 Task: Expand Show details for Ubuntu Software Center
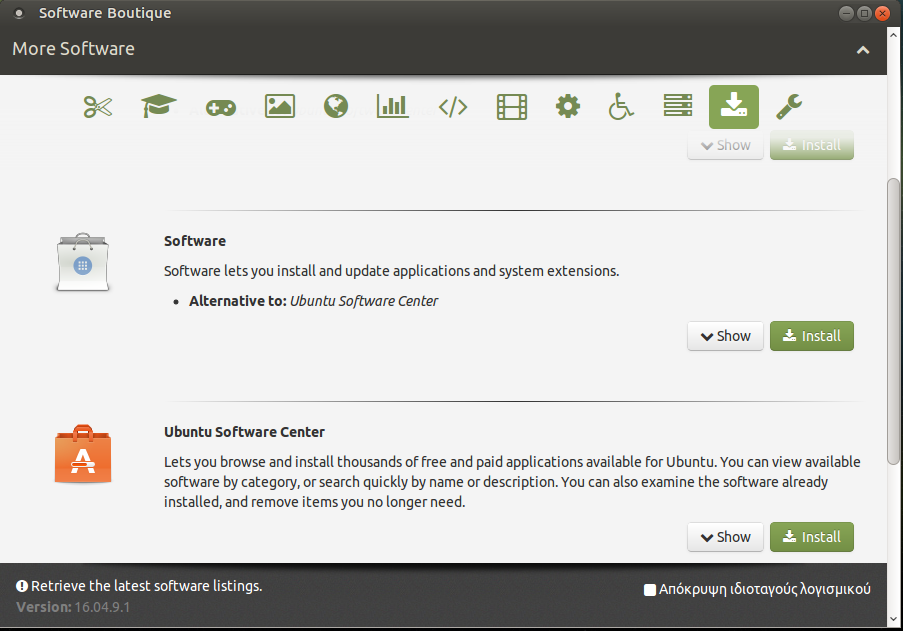(x=725, y=537)
